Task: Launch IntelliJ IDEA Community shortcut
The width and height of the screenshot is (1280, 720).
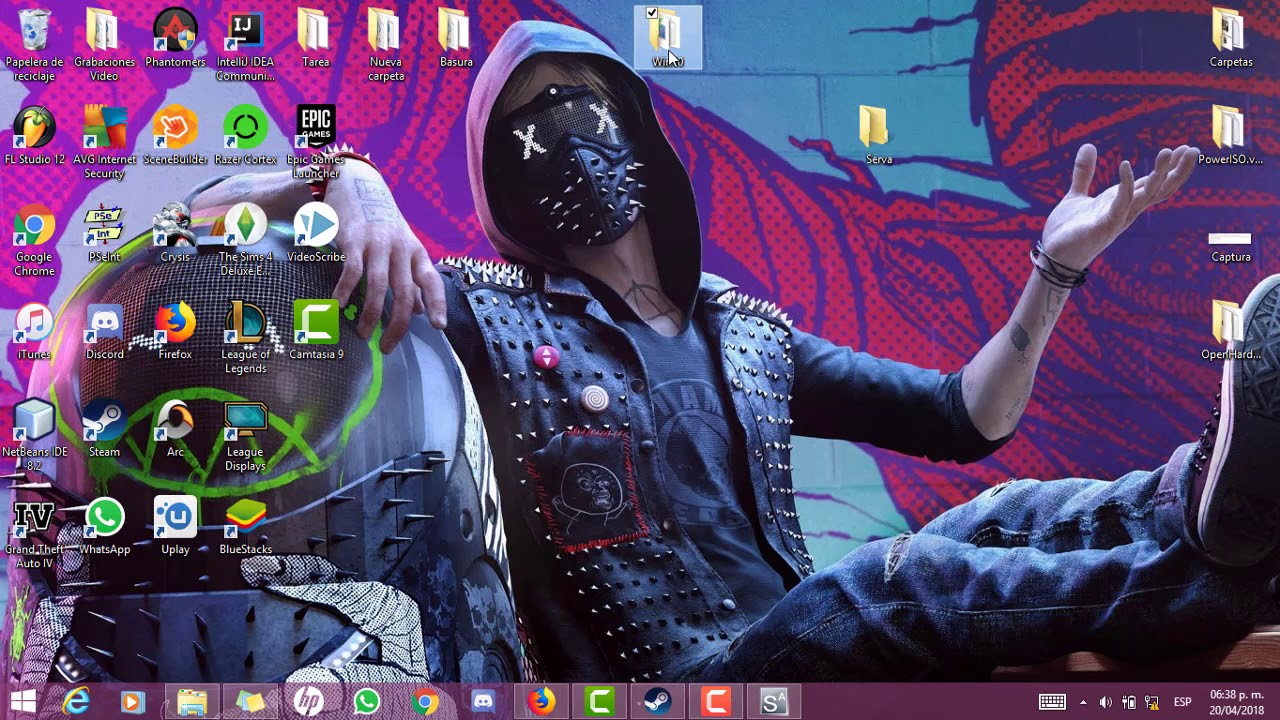Action: pos(245,44)
